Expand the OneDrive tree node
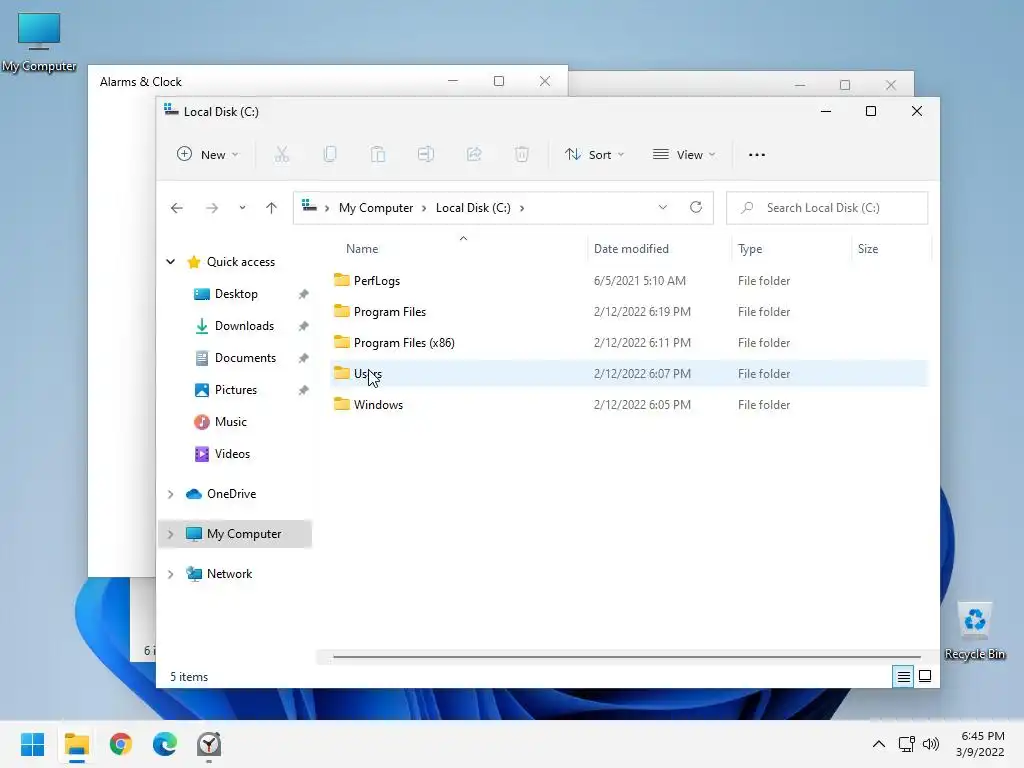1024x768 pixels. (170, 494)
